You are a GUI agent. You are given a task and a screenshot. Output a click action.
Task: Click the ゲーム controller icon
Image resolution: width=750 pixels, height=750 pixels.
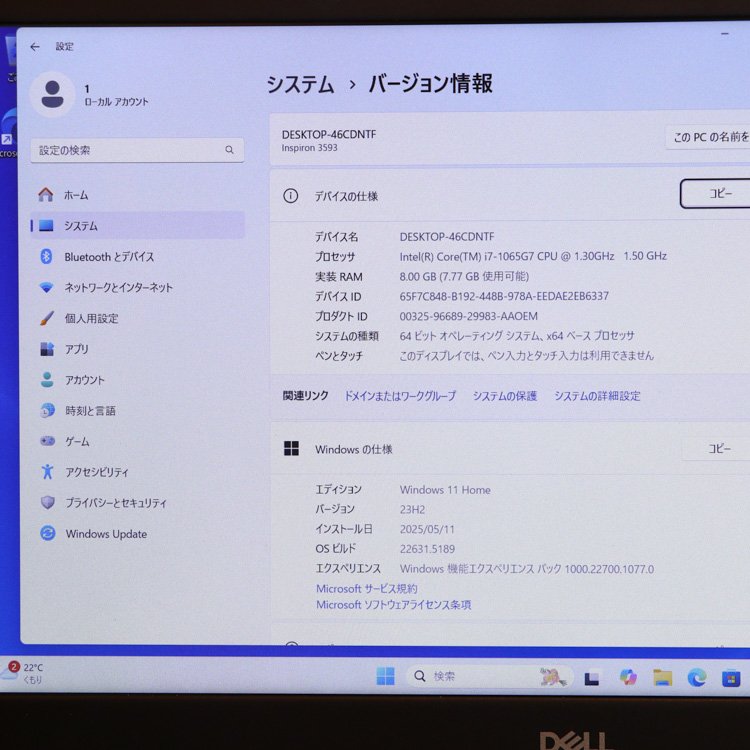(x=47, y=441)
